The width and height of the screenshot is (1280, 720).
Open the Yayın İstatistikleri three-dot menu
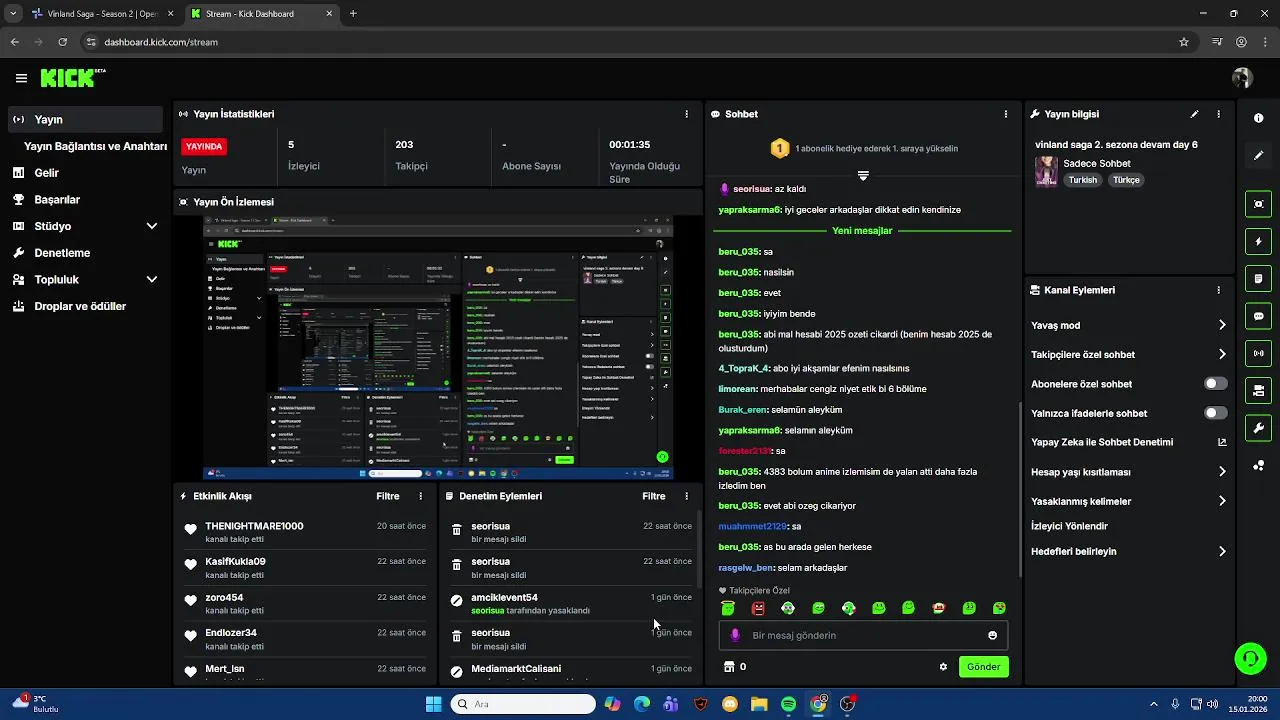686,114
